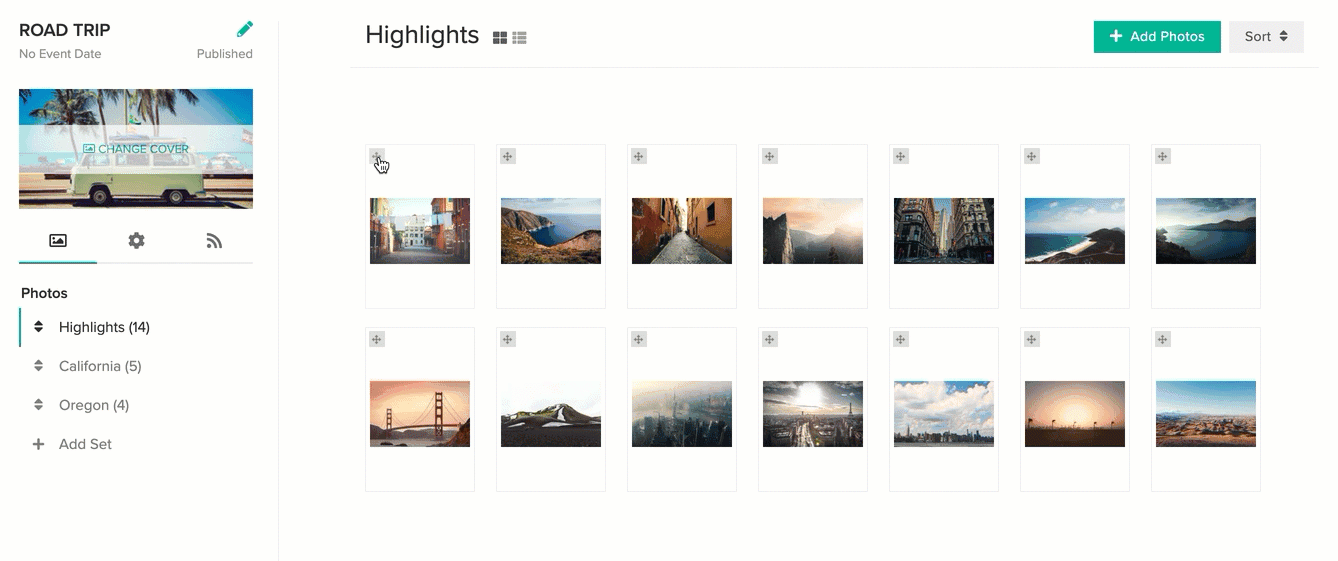The height and width of the screenshot is (561, 1338).
Task: Click the reorder arrows beside Oregon set
Action: [38, 405]
